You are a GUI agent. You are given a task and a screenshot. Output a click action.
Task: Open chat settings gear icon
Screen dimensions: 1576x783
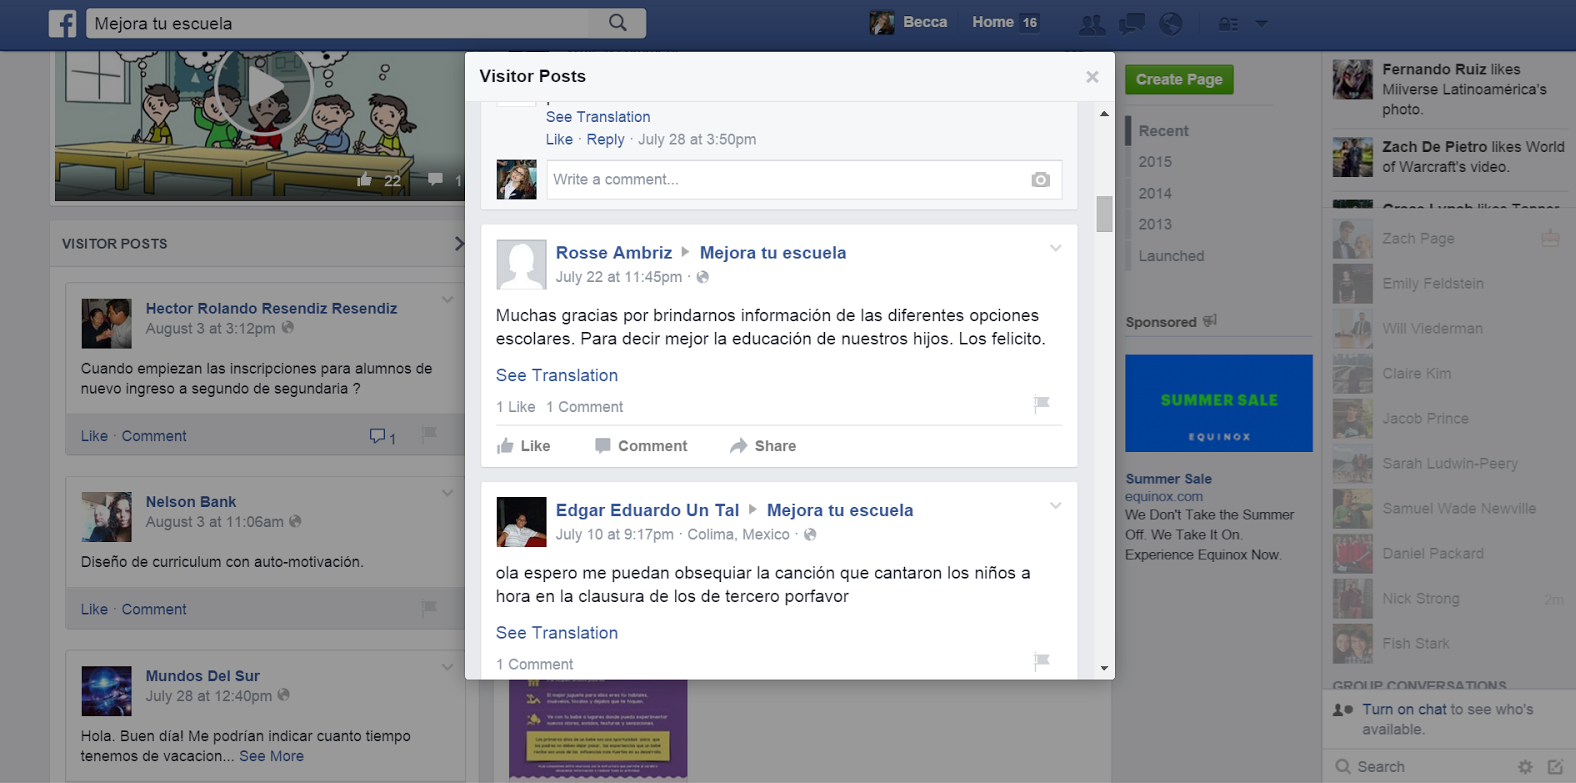pyautogui.click(x=1525, y=767)
